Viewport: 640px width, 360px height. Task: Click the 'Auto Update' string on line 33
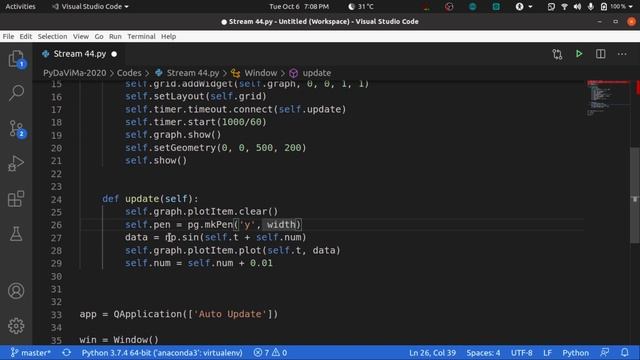(x=230, y=314)
